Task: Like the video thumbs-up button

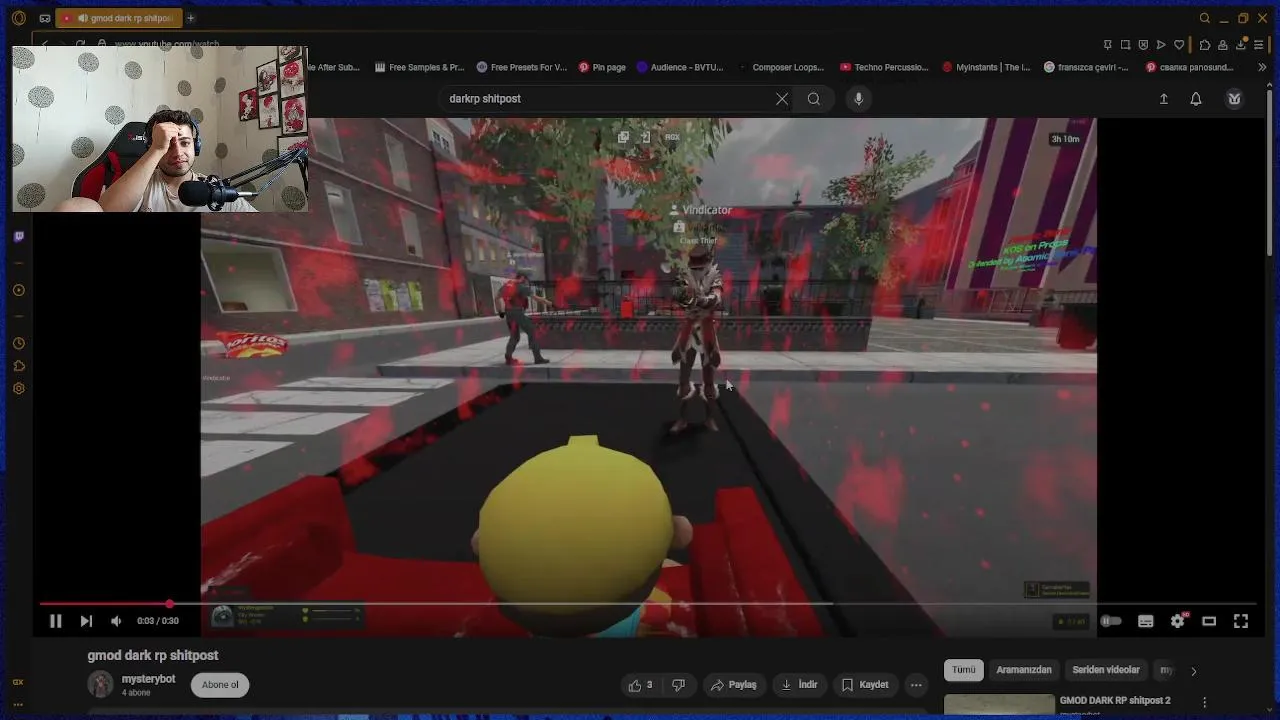Action: coord(640,685)
